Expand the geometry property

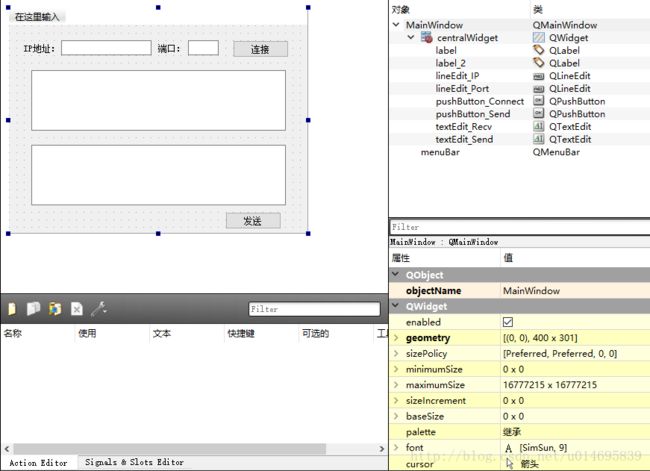tap(396, 337)
